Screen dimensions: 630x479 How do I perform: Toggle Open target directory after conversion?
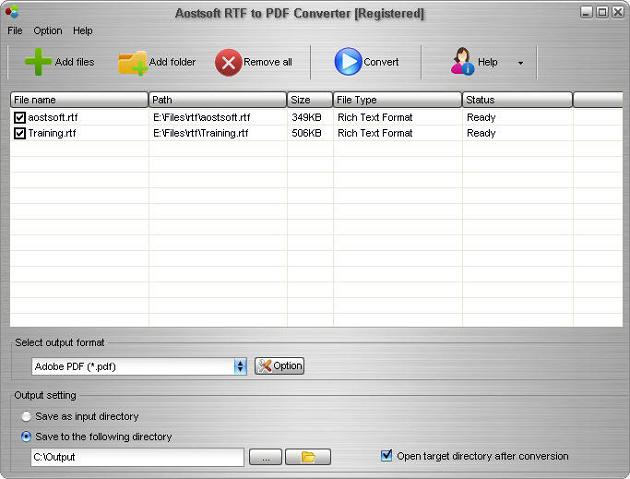[x=387, y=456]
